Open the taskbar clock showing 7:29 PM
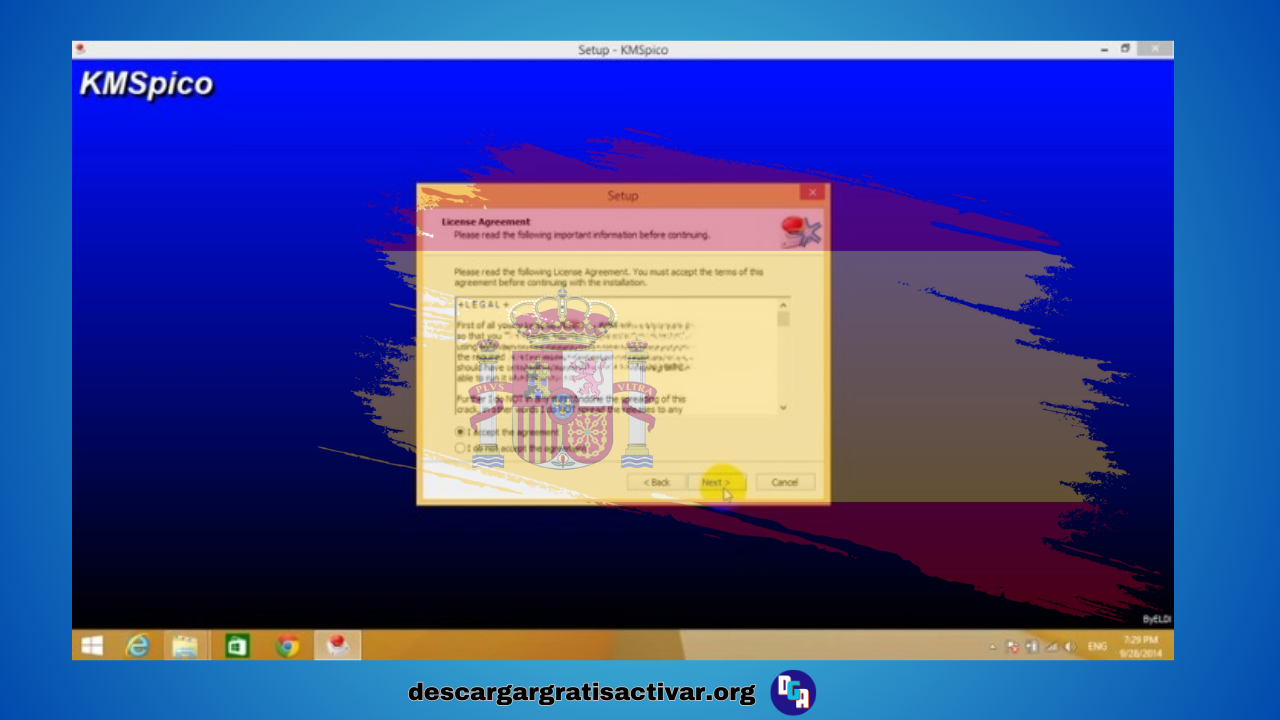Screen dimensions: 1280x720 click(x=1141, y=646)
